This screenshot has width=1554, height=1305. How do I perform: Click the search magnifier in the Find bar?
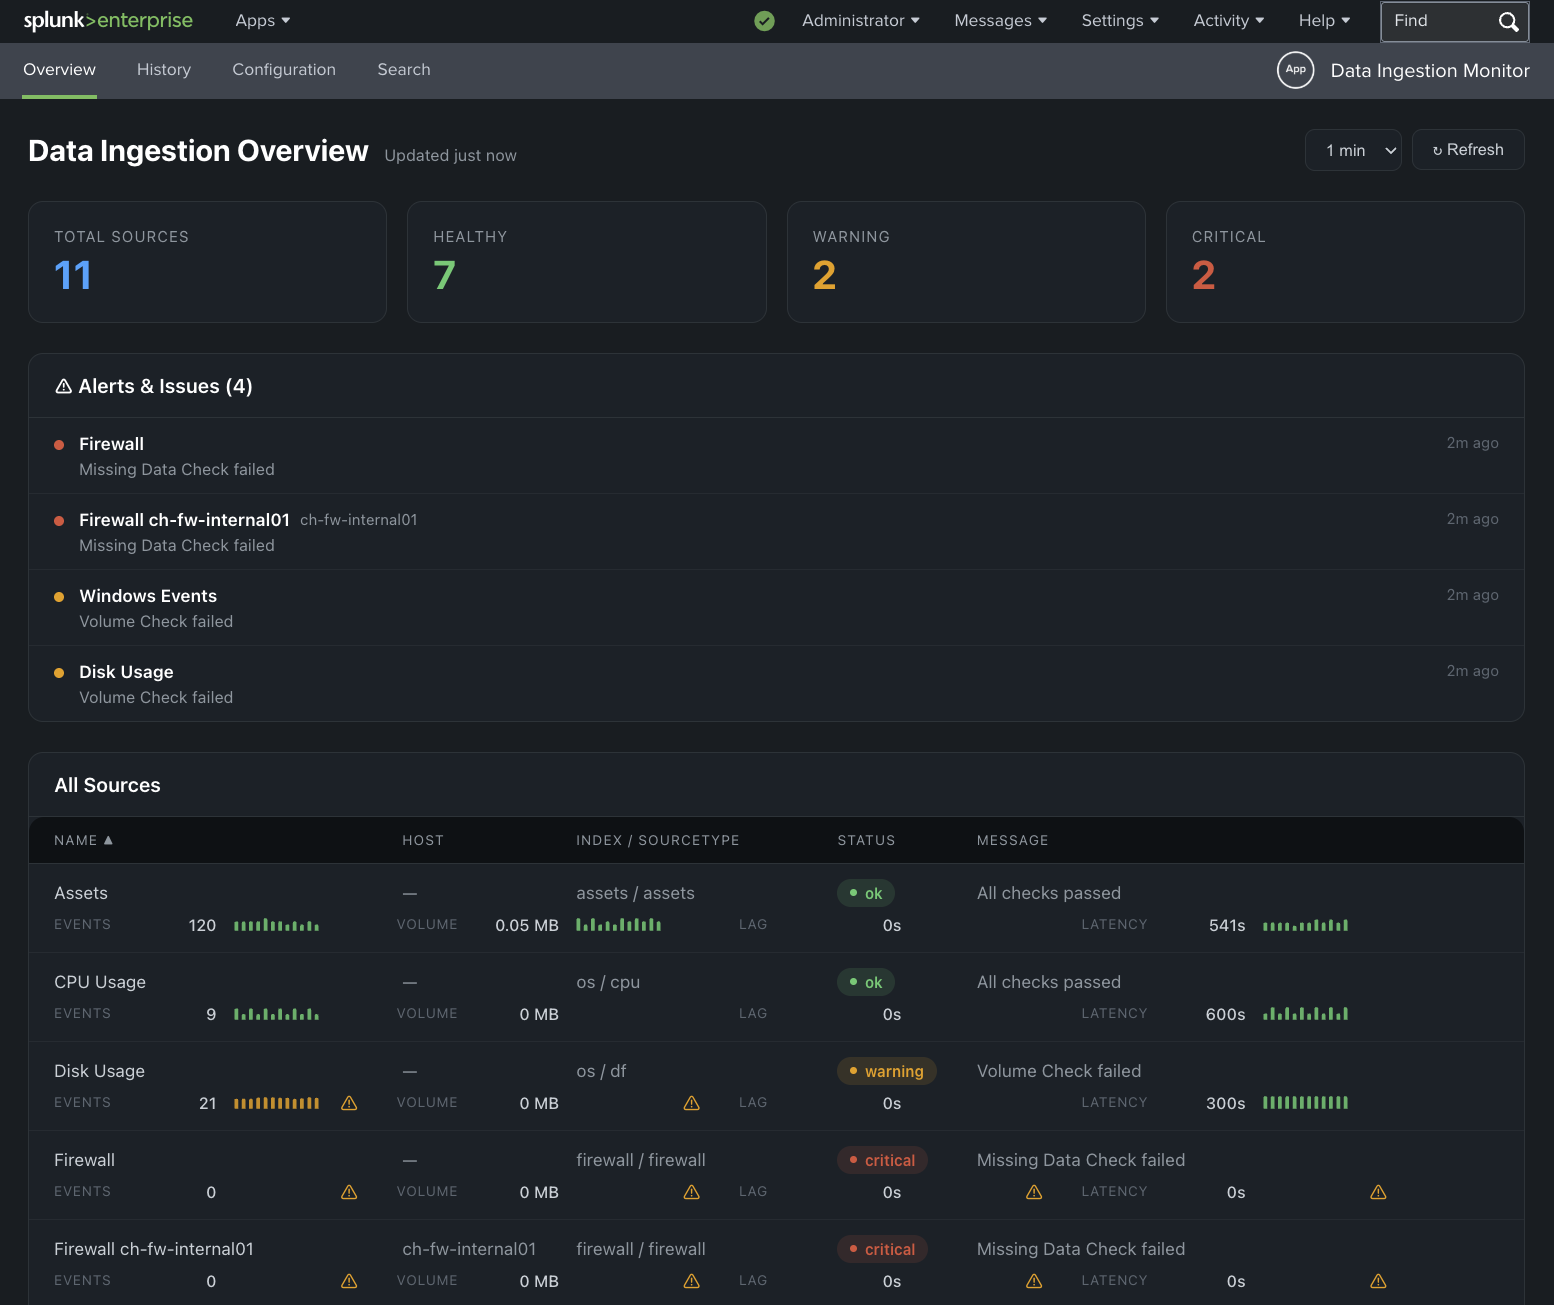1509,21
